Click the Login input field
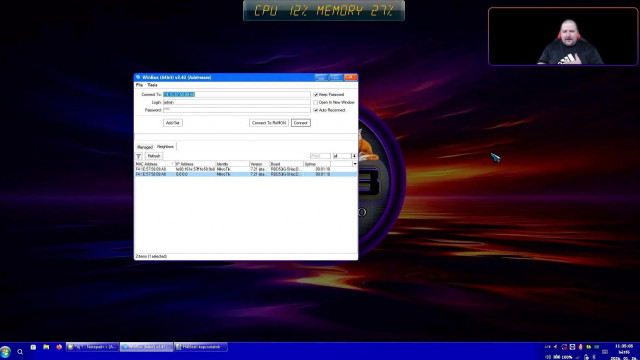The image size is (640, 360). pos(237,102)
